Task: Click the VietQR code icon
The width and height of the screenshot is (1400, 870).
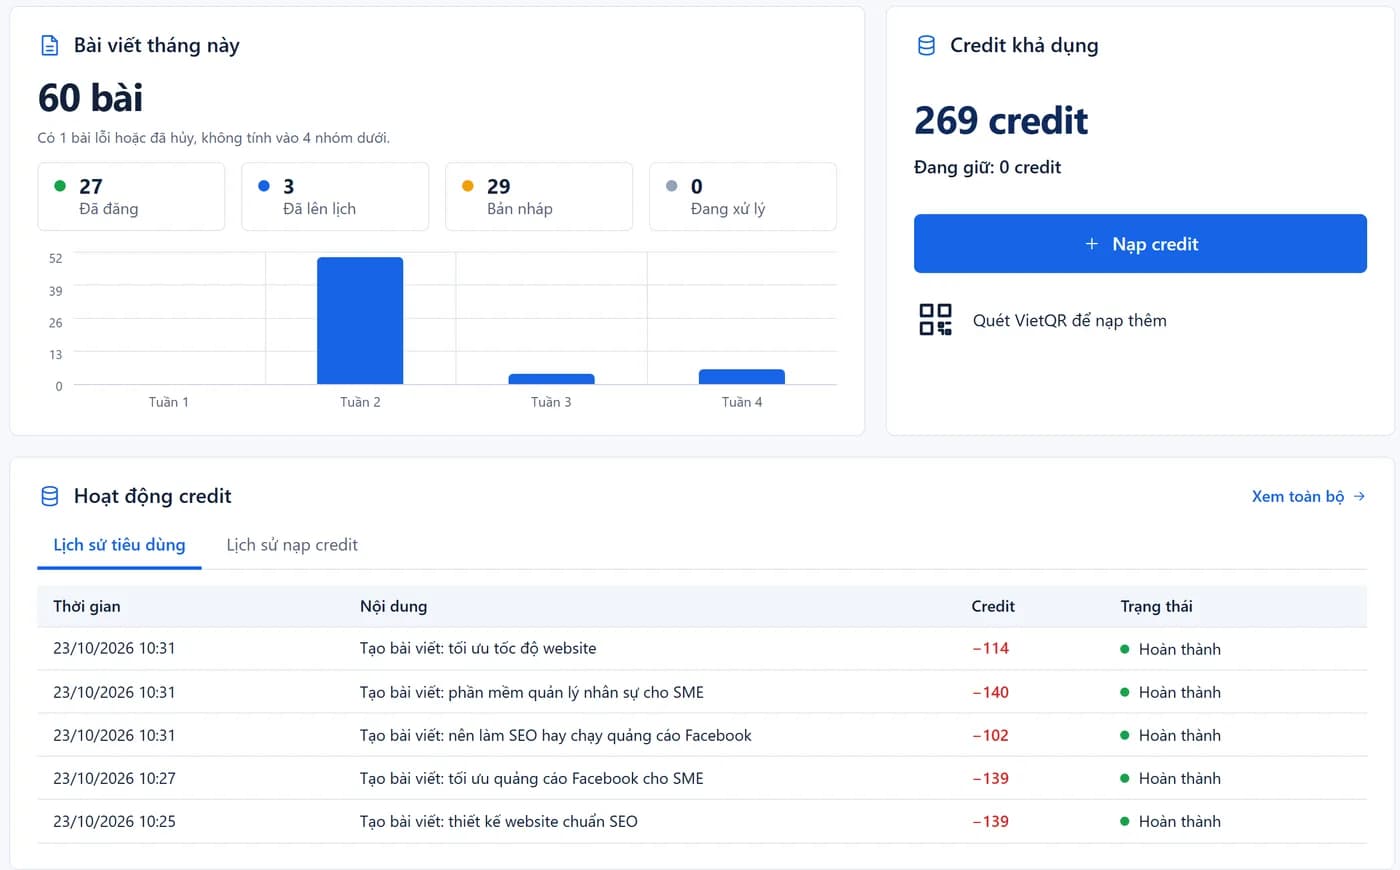Action: point(935,320)
